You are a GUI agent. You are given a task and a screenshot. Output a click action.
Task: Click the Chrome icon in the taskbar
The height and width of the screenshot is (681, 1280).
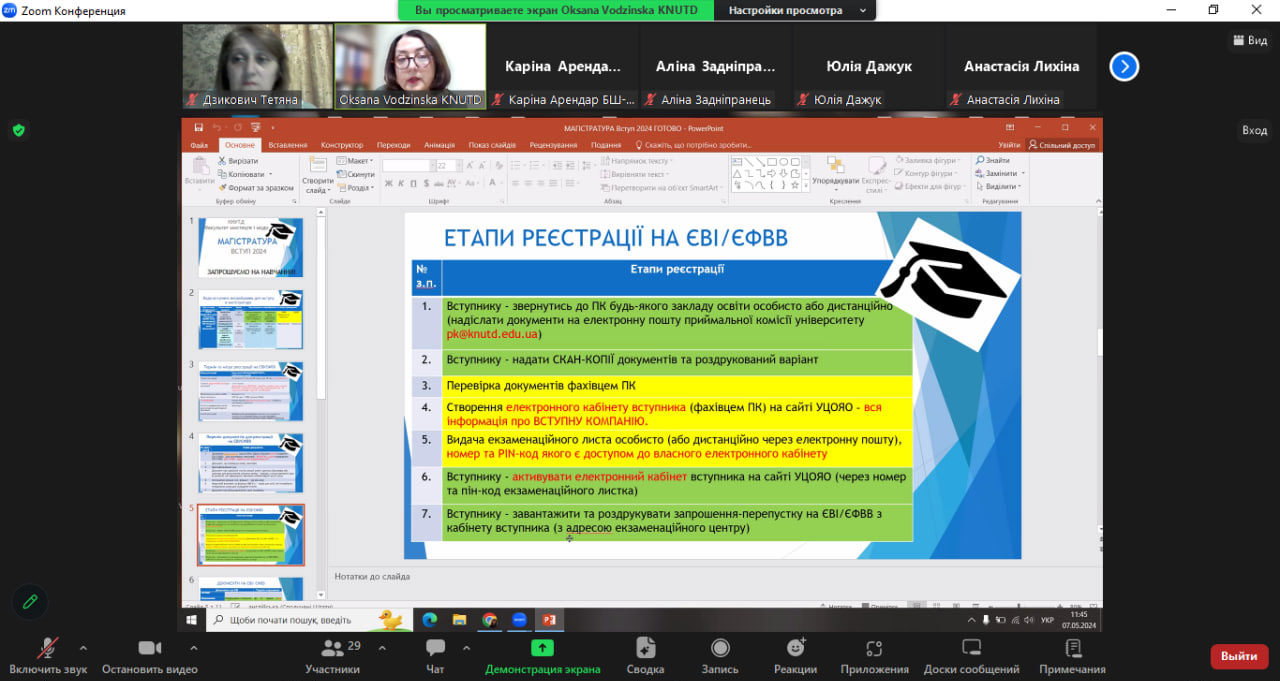pyautogui.click(x=489, y=620)
